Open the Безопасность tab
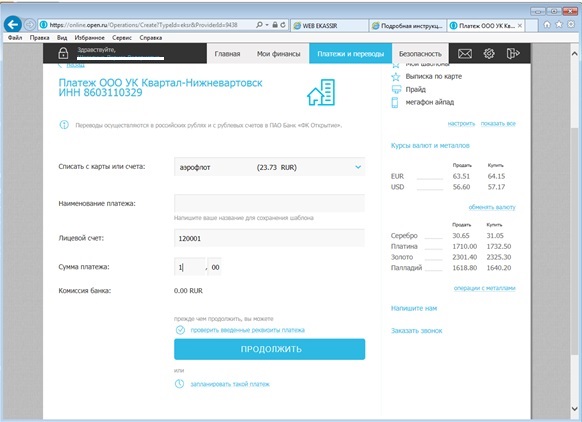This screenshot has width=582, height=422. tap(420, 54)
